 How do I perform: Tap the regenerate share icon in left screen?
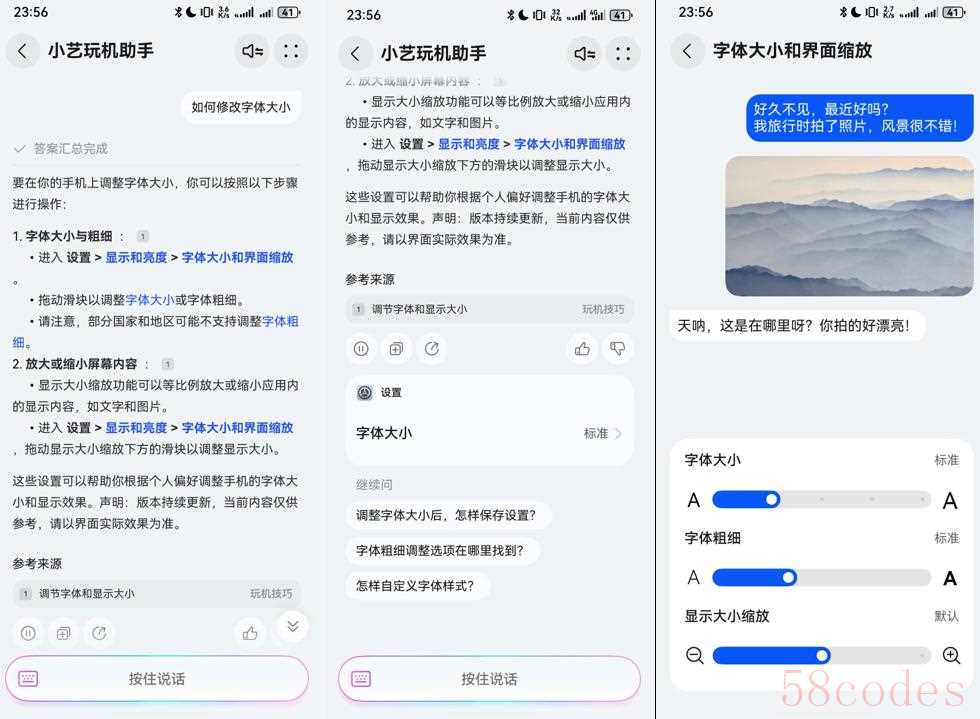(99, 633)
